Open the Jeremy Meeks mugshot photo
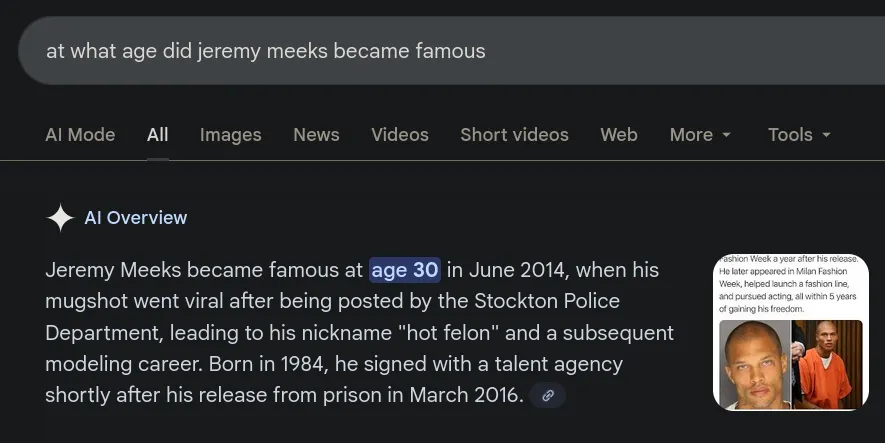The height and width of the screenshot is (443, 885). 752,363
